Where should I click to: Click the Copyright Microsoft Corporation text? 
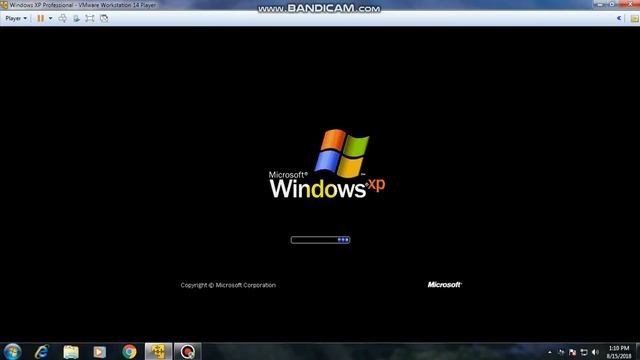pos(228,285)
